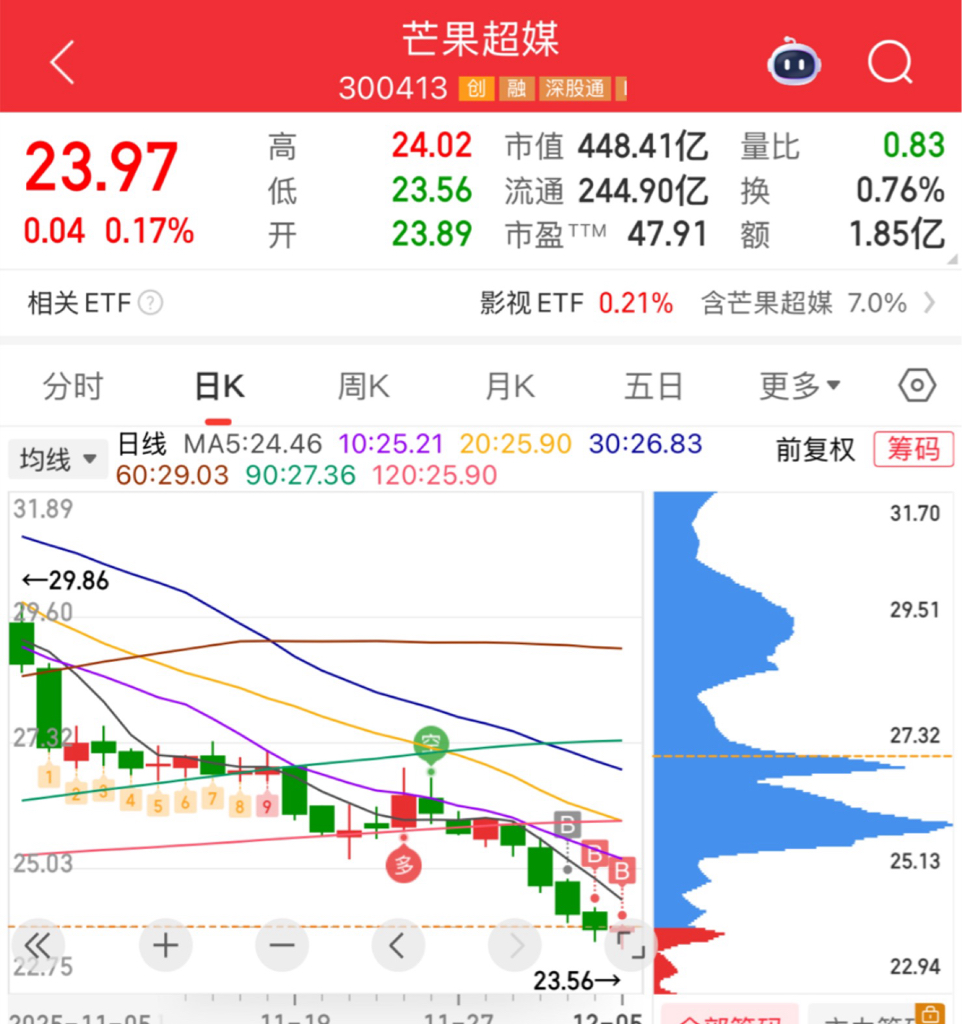
Task: Tap the 60:29.03 moving average value
Action: (172, 475)
